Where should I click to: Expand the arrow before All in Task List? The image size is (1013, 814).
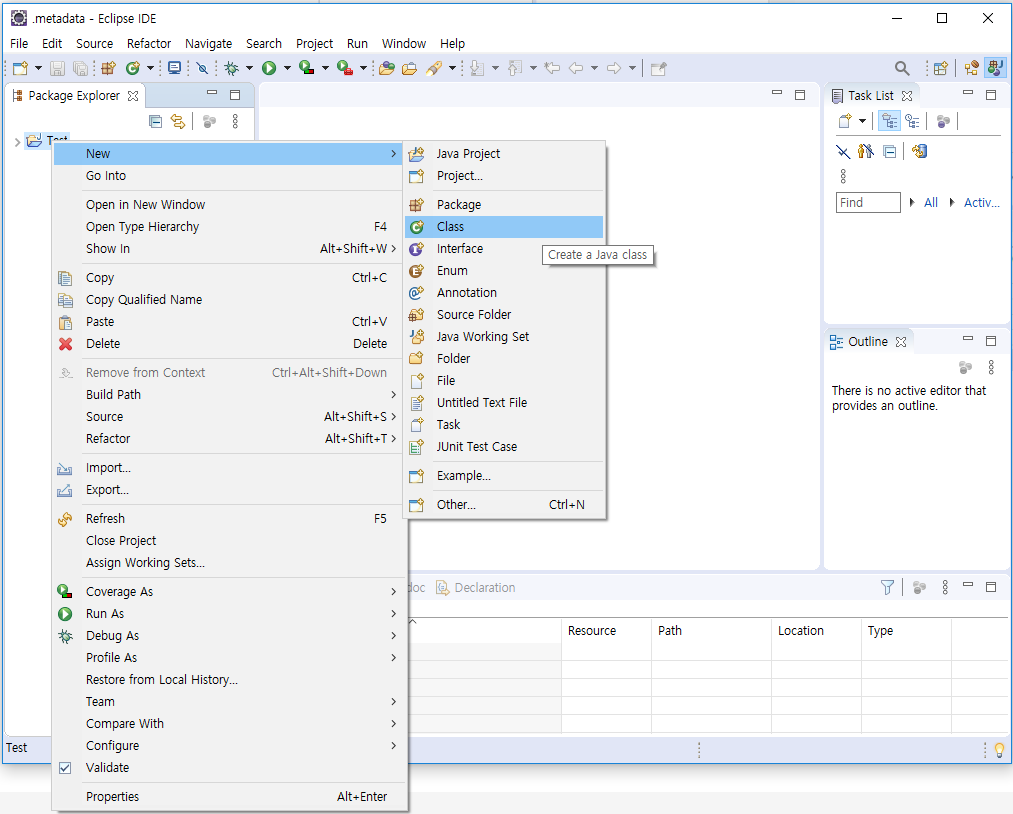pos(912,203)
